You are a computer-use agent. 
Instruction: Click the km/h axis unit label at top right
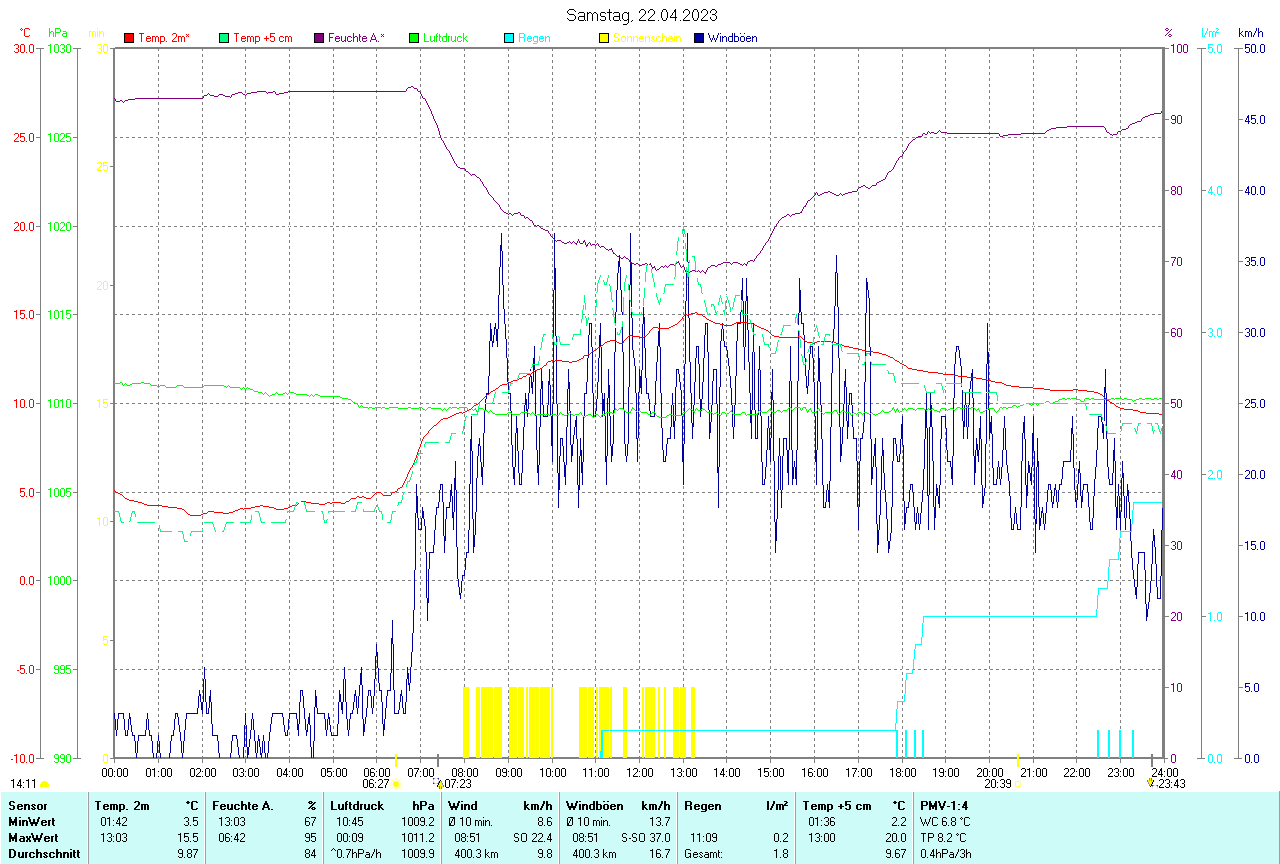pyautogui.click(x=1250, y=33)
